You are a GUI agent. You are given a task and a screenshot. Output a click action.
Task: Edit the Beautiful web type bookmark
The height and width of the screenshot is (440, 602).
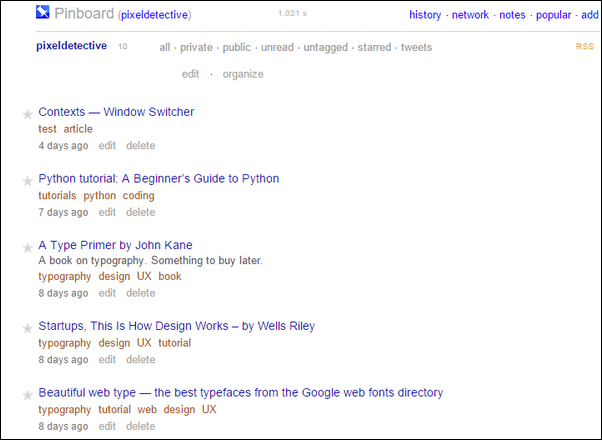point(107,426)
